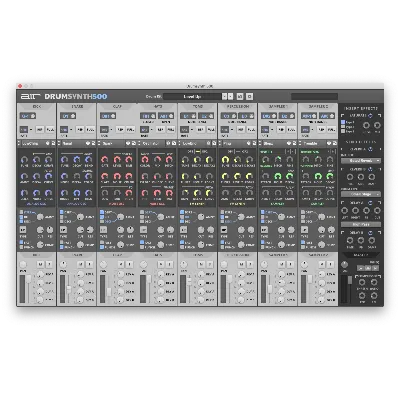Solo the Kick channel

click(49, 264)
